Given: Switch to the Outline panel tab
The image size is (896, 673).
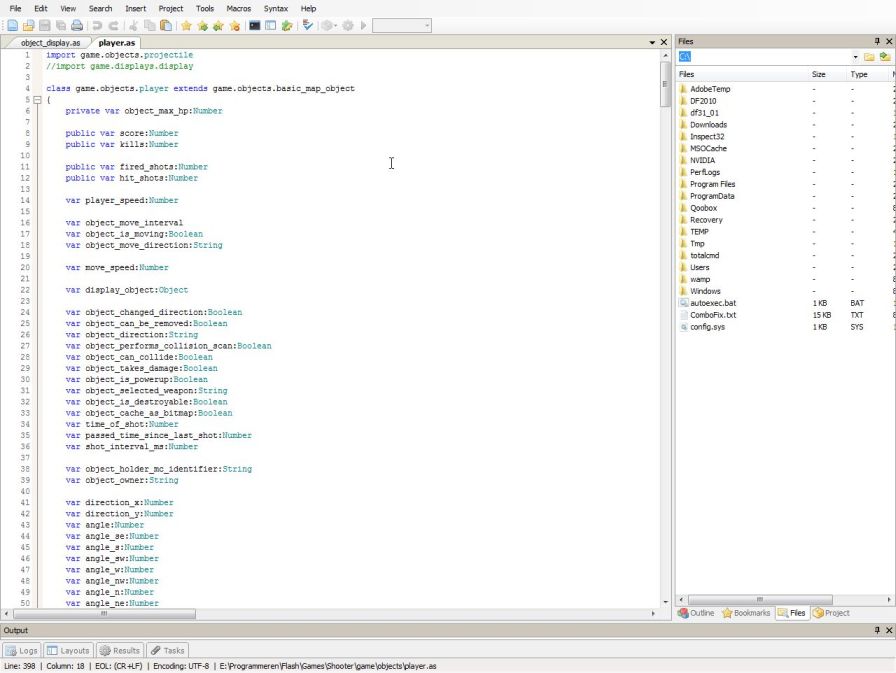Looking at the screenshot, I should pos(697,613).
